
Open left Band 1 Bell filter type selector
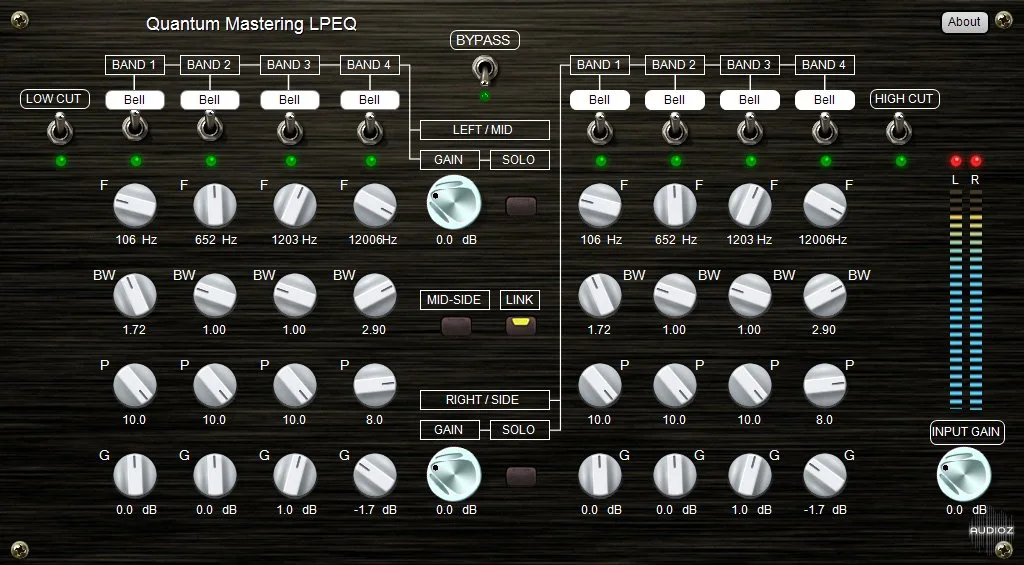[x=135, y=100]
